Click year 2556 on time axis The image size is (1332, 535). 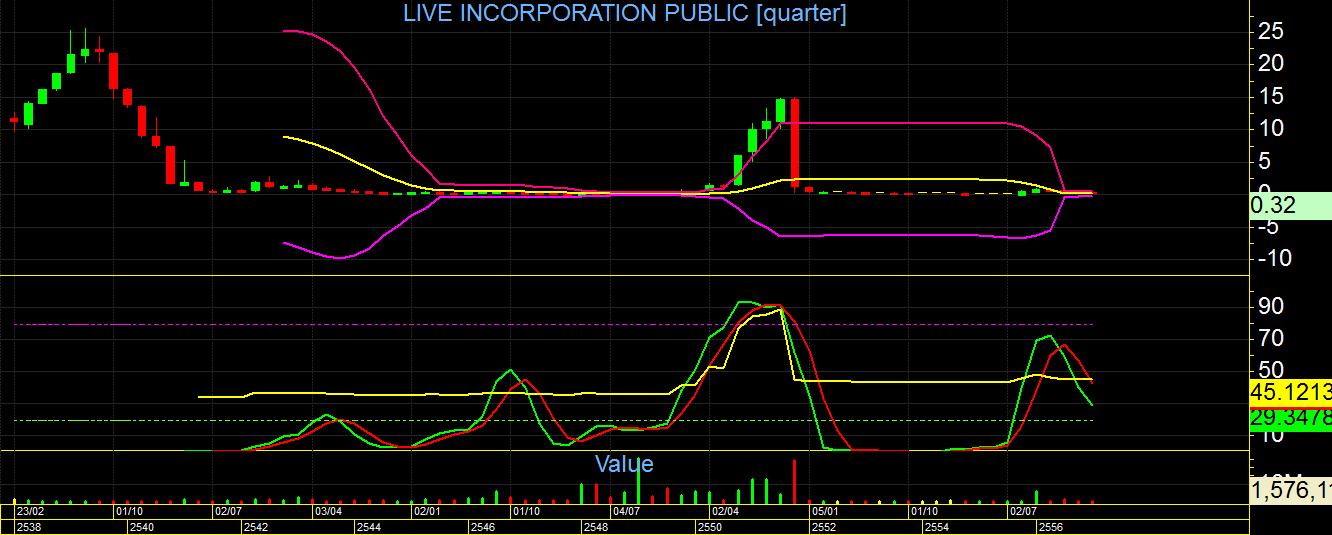tap(1050, 526)
